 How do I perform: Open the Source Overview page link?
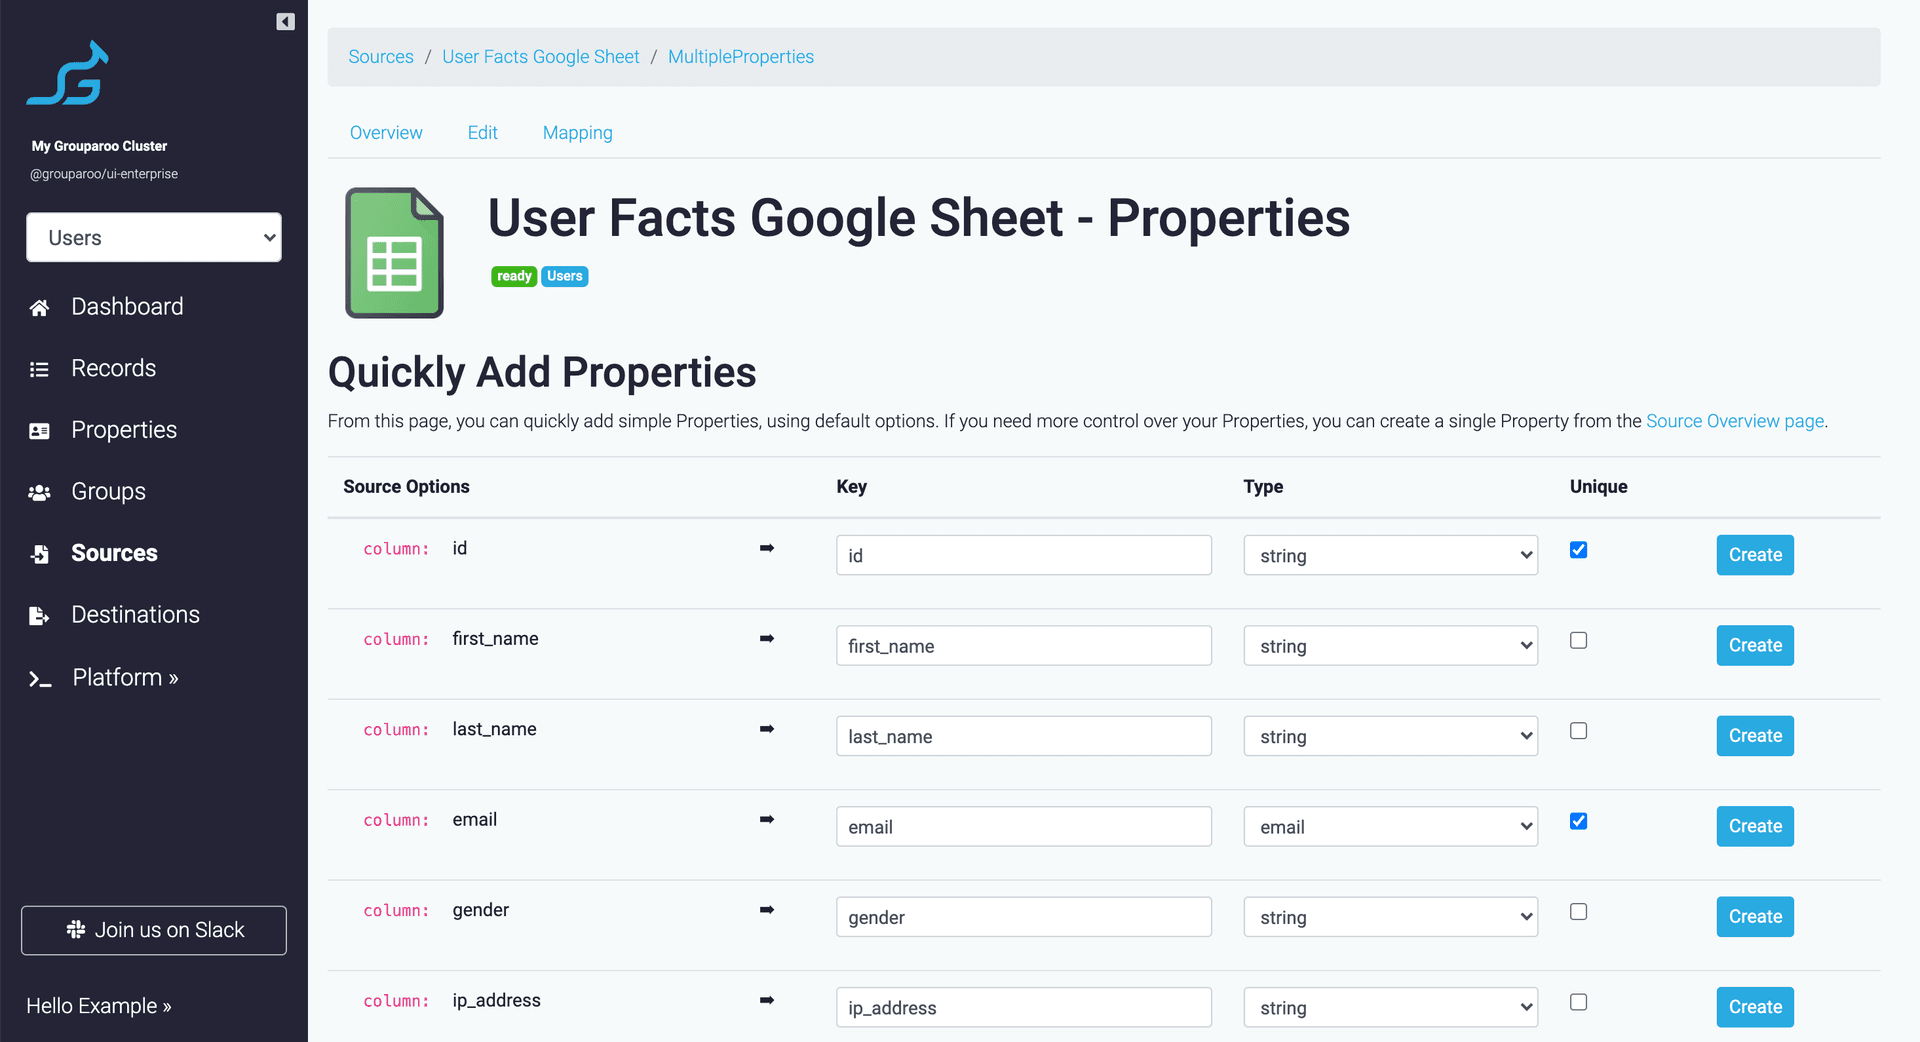pyautogui.click(x=1735, y=421)
